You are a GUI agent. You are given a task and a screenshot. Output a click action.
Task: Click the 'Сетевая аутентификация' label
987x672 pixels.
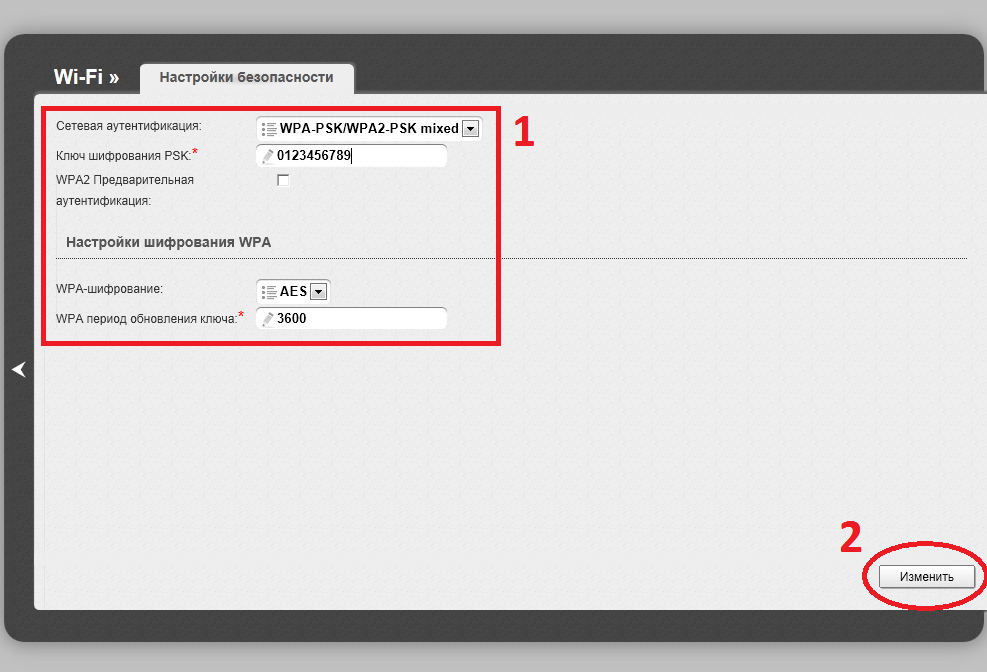(128, 126)
